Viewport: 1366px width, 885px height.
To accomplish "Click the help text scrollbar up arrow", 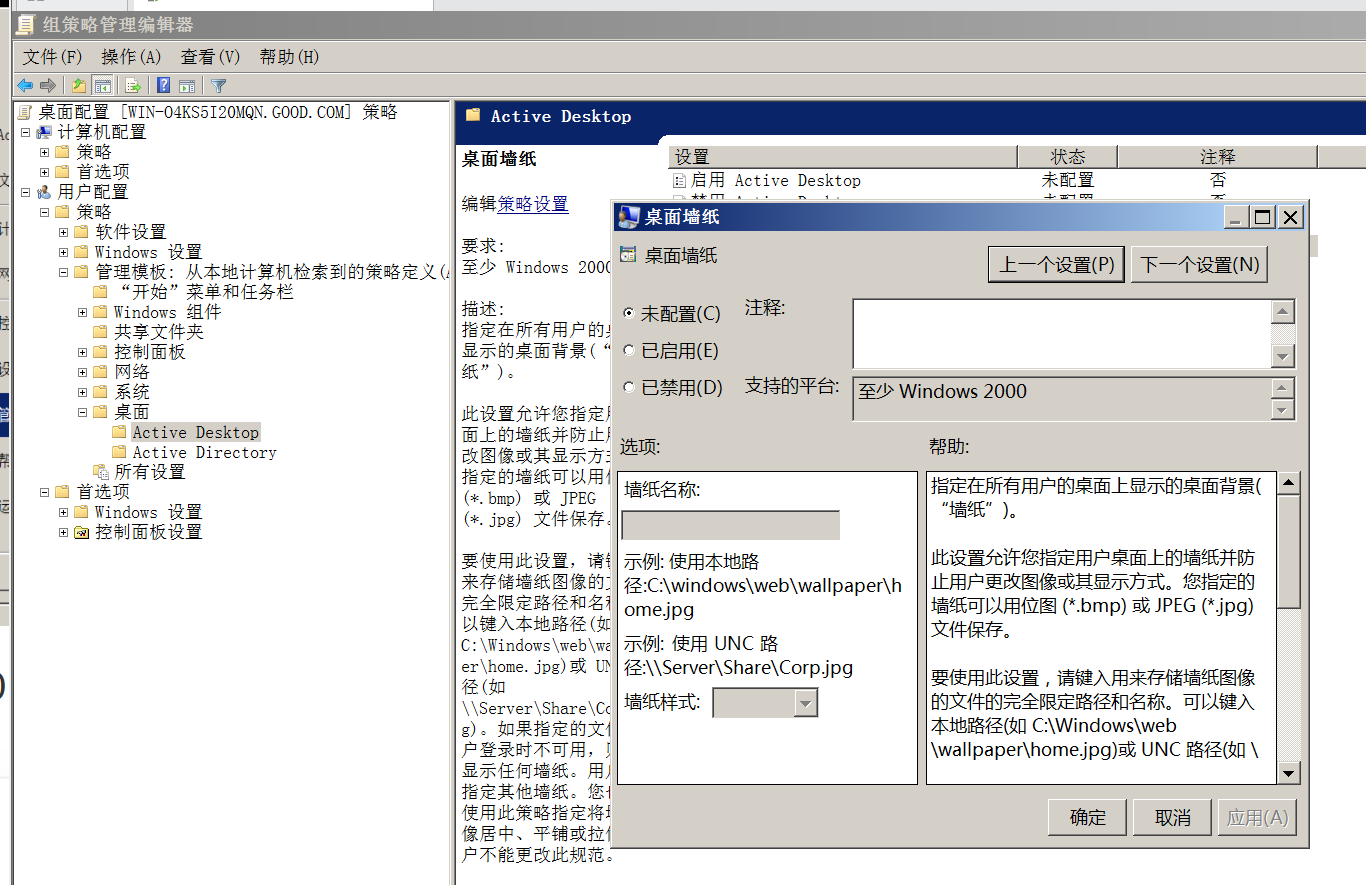I will point(1289,483).
